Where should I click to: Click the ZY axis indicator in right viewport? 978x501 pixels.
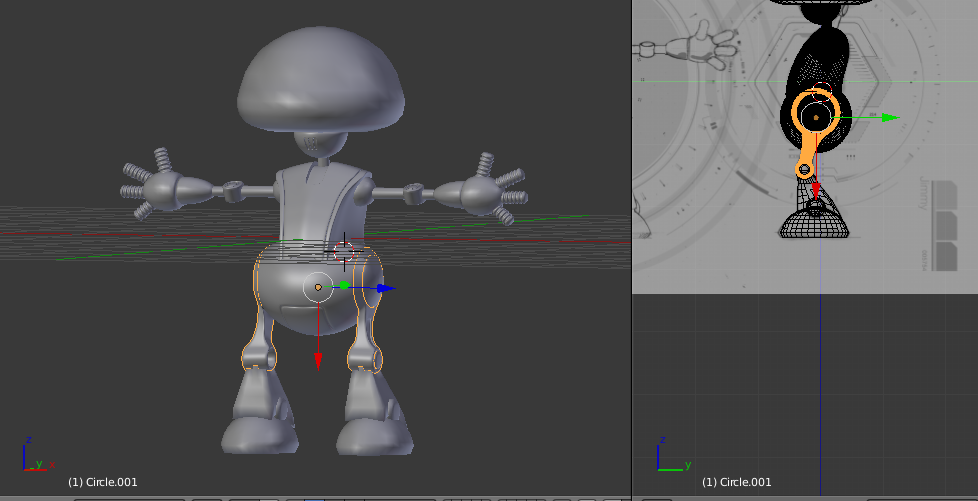tap(674, 454)
